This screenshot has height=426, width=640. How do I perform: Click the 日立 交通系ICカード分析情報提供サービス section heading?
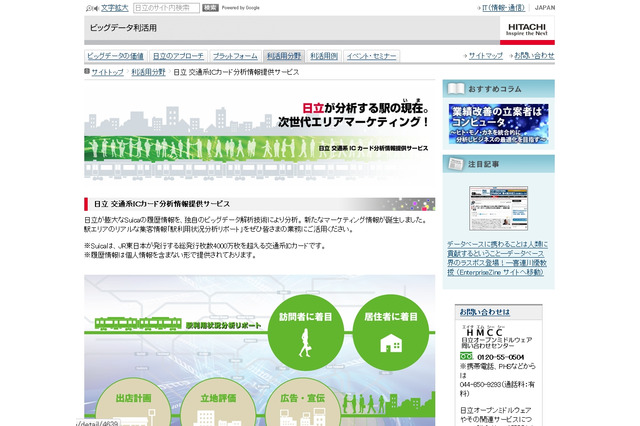pyautogui.click(x=162, y=204)
